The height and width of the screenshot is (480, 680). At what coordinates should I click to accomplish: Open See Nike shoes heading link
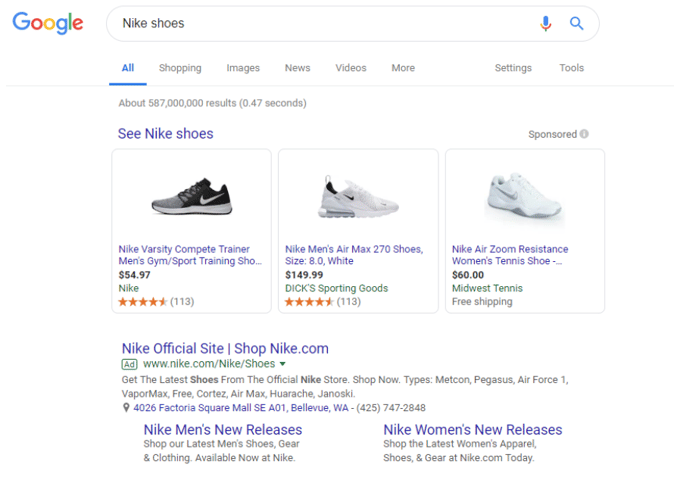[166, 134]
